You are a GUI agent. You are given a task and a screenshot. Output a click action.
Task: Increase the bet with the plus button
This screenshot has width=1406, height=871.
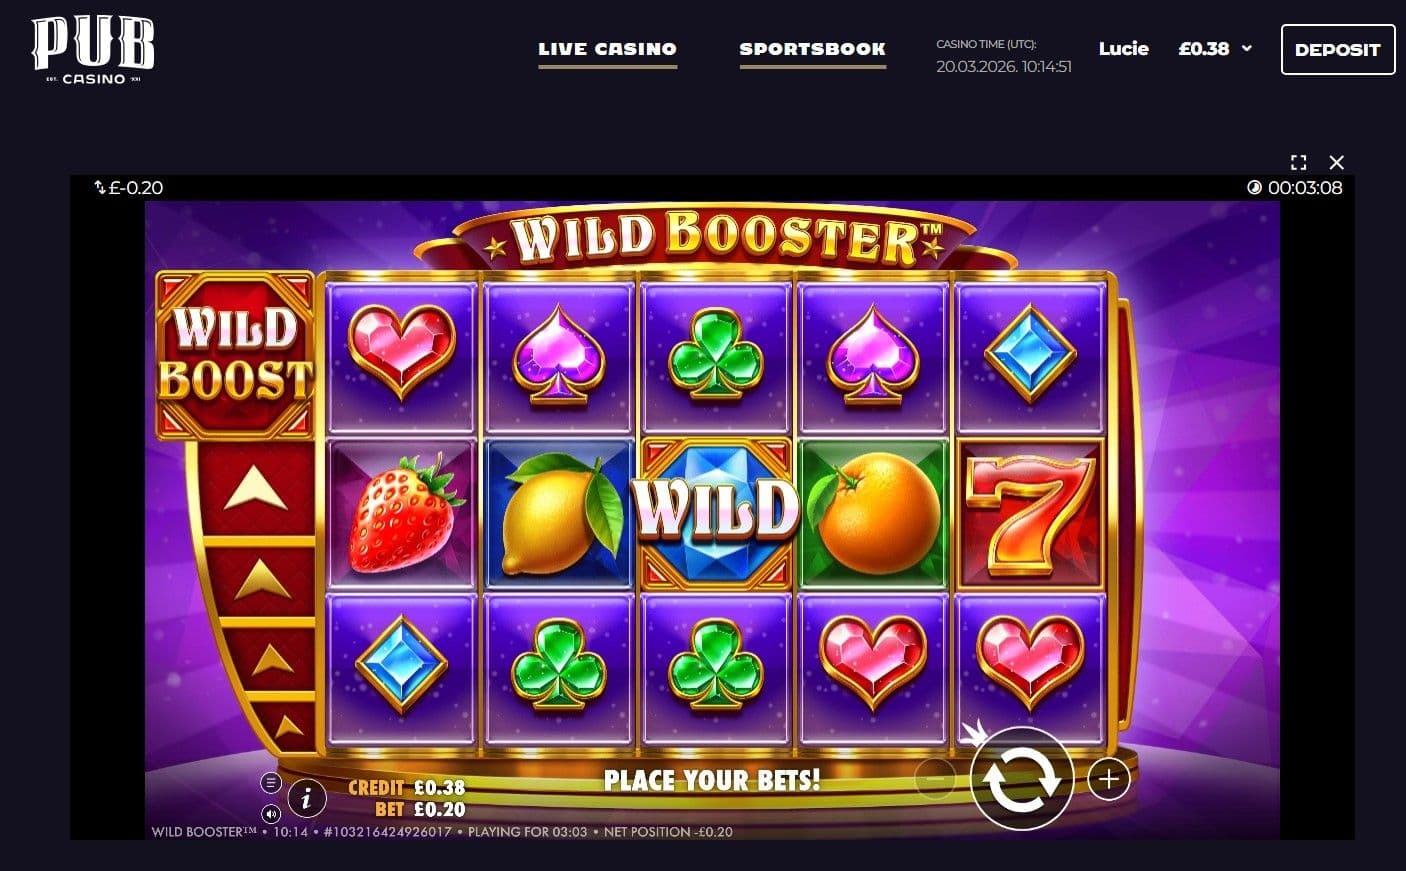point(1108,779)
